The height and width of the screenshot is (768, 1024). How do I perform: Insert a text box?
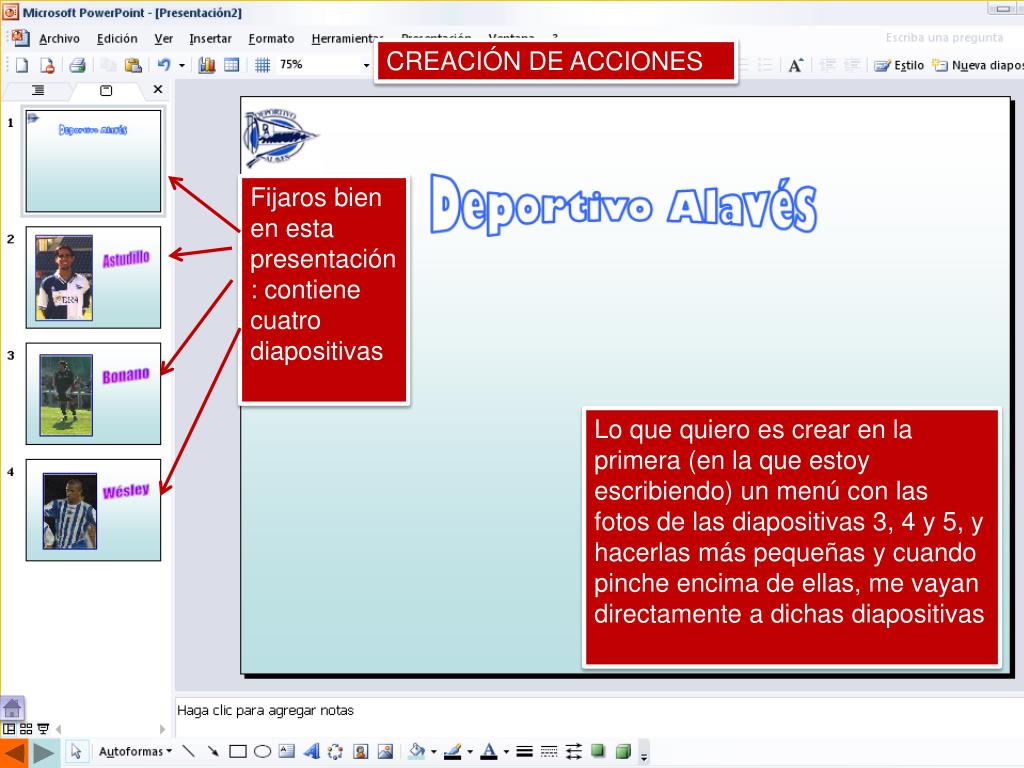pos(287,751)
